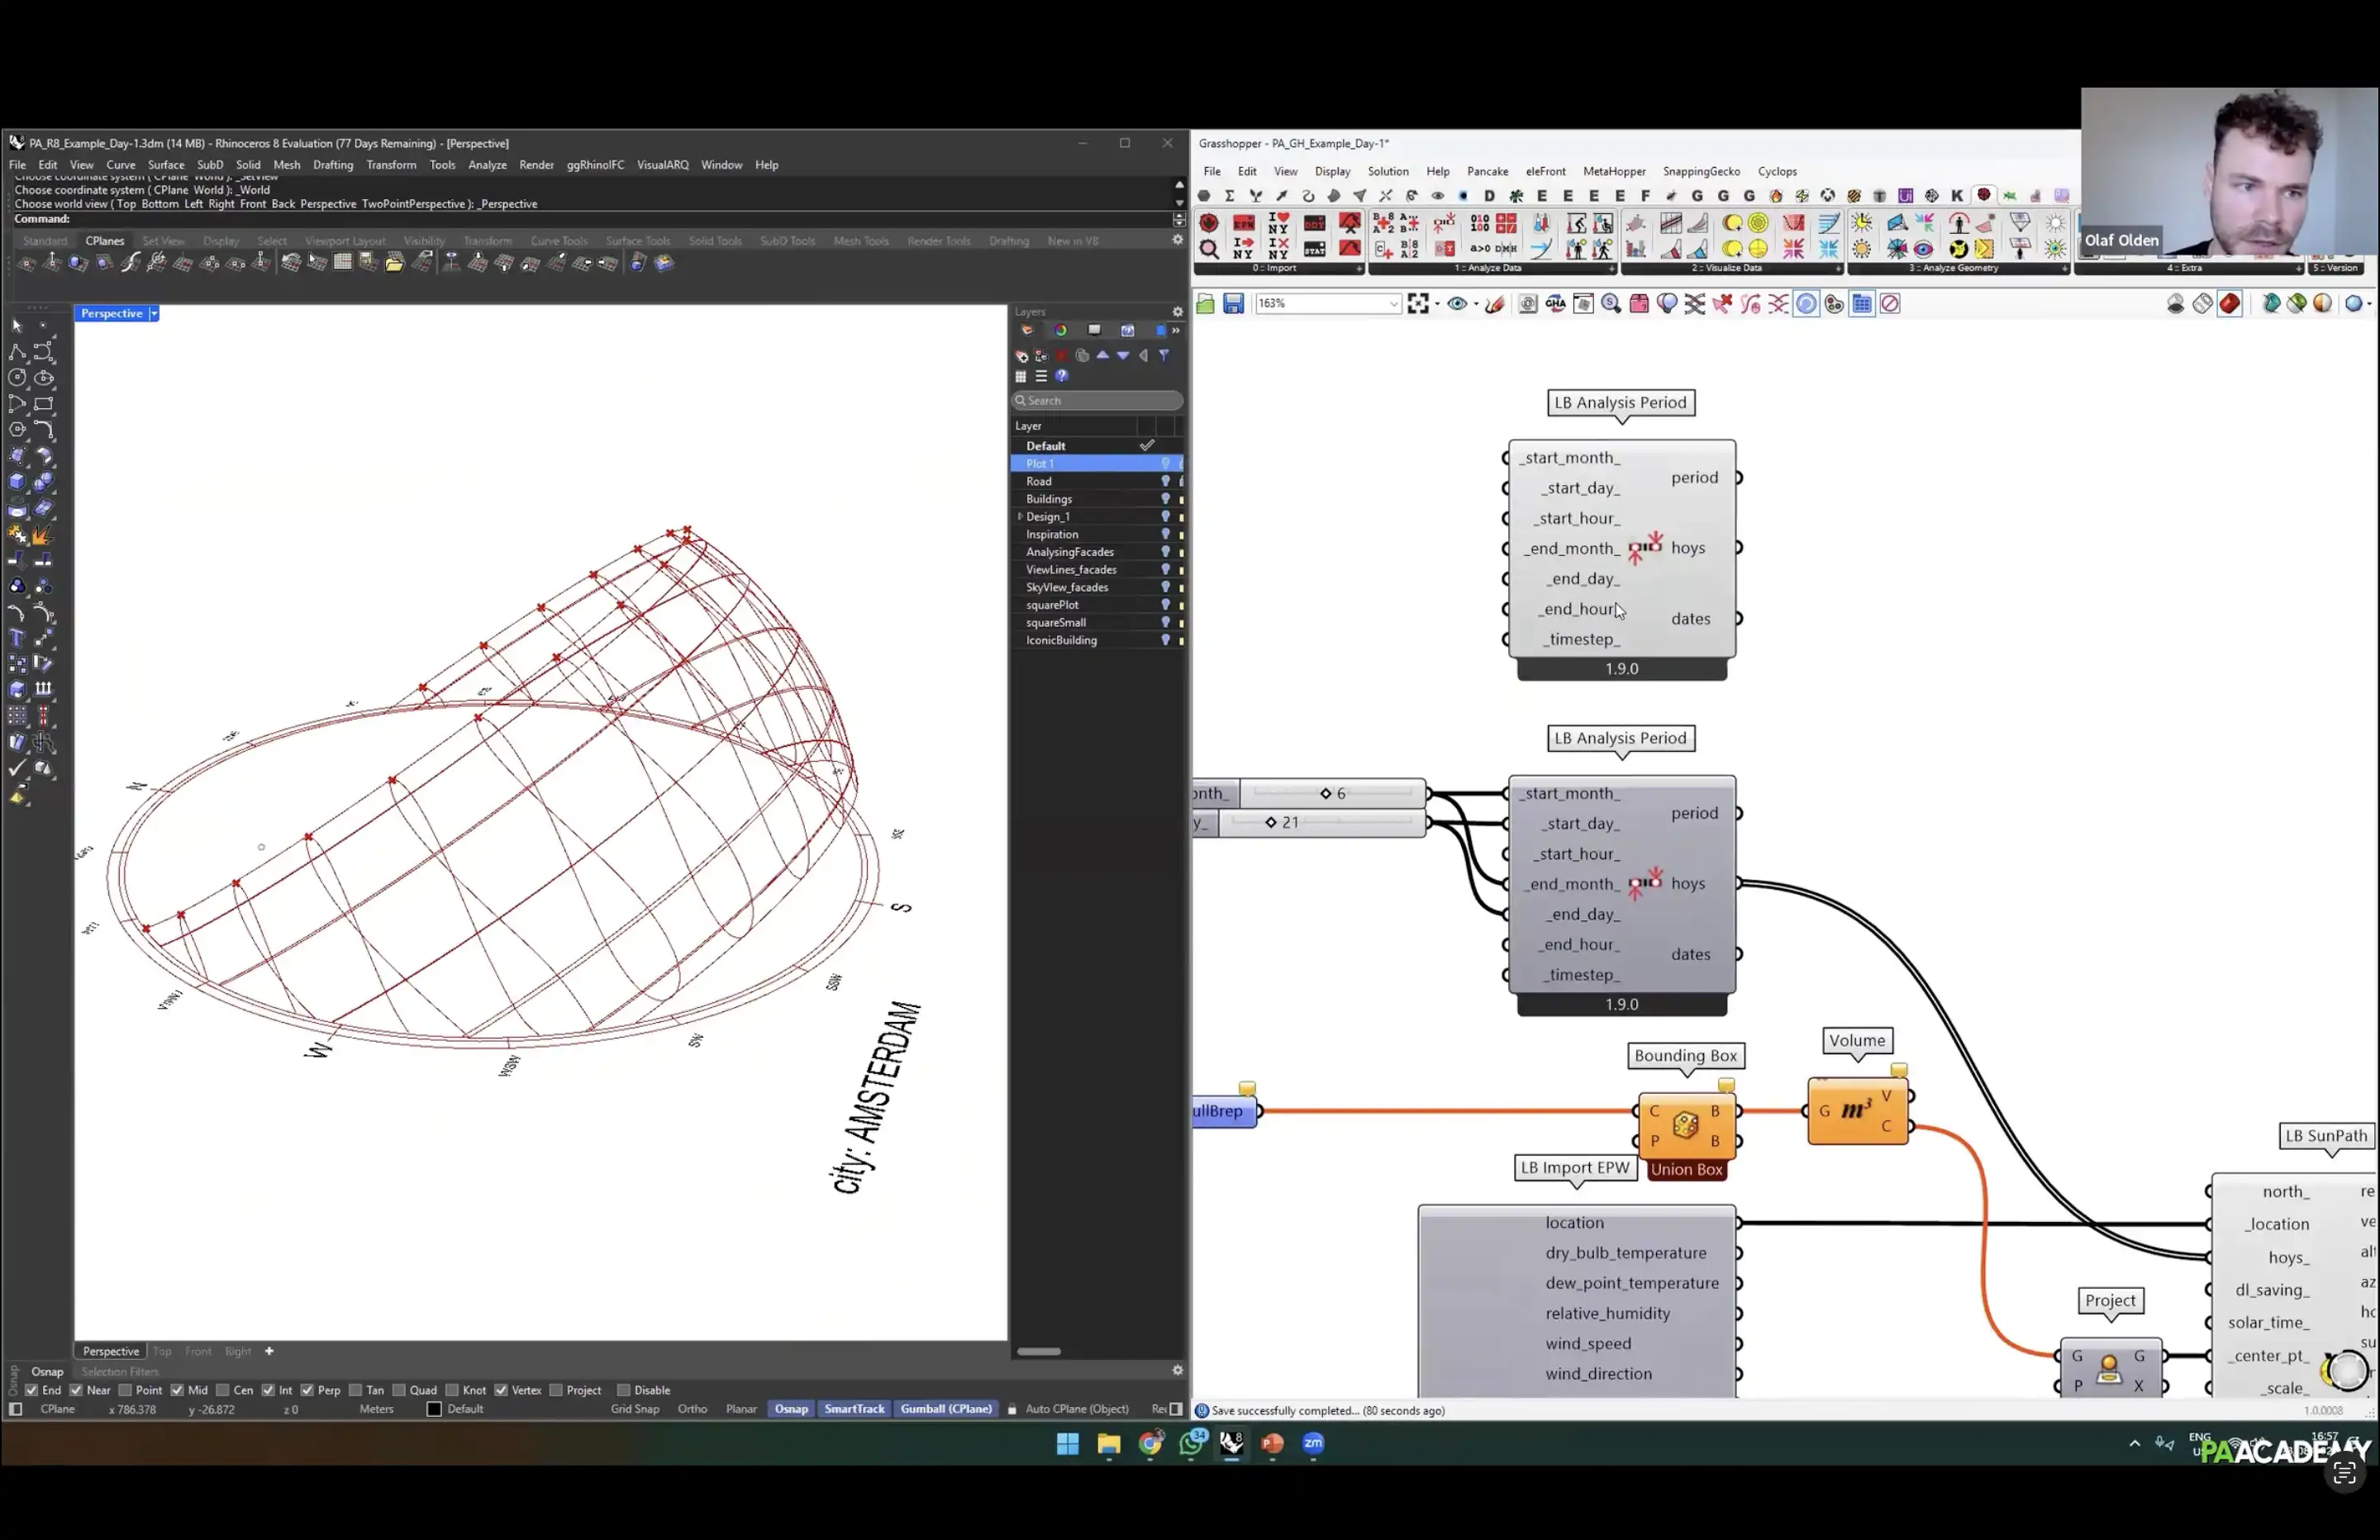Open zoom extents dropdown arrow in Grasshopper
Screen dimensions: 2380x1540
coord(1437,304)
